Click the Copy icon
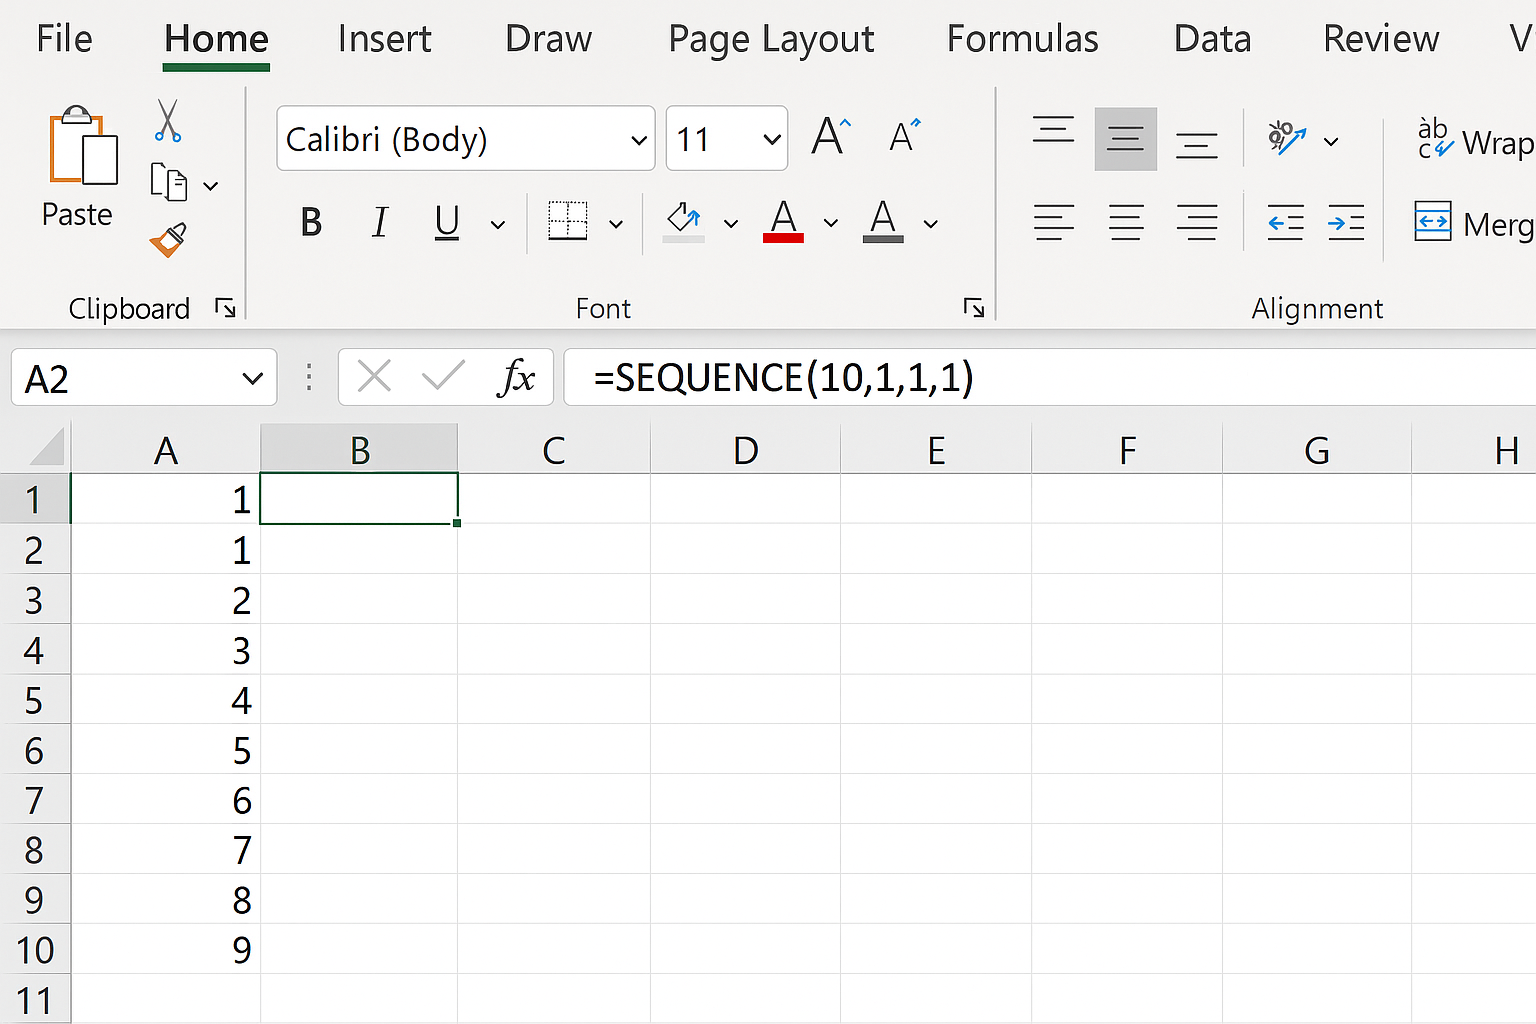 tap(169, 183)
